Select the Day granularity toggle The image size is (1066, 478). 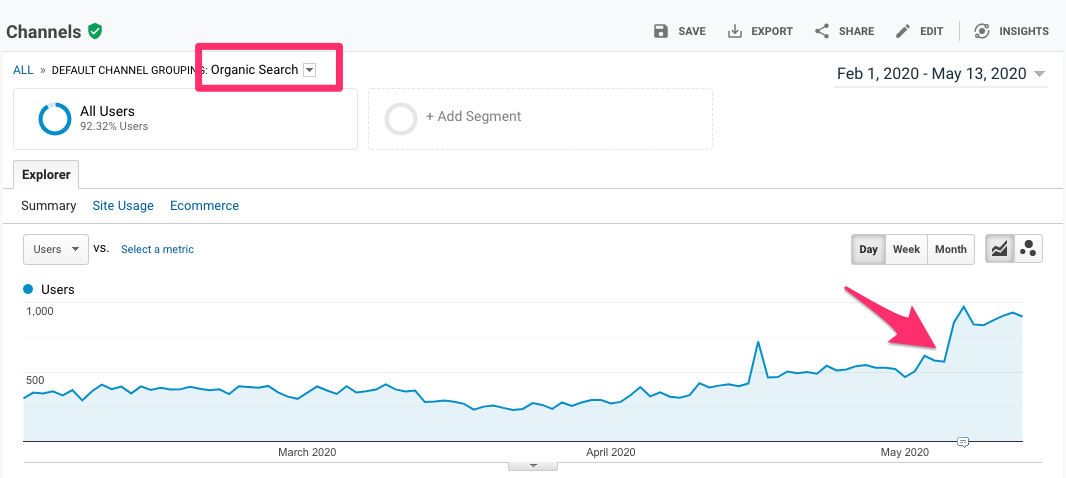868,249
